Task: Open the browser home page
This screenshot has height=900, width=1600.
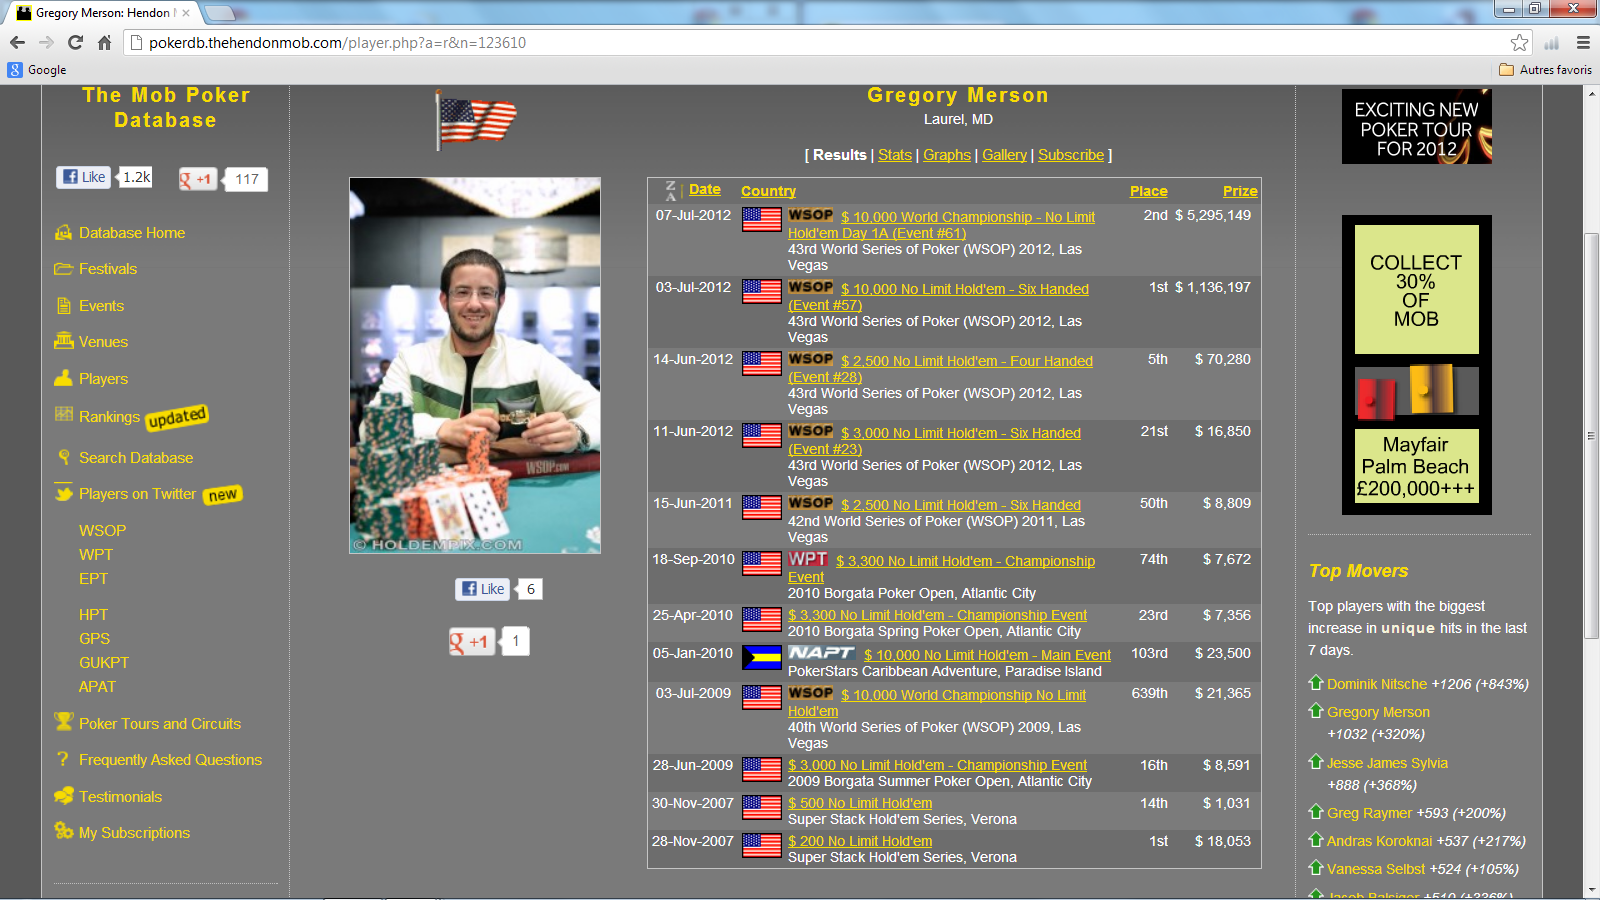Action: [104, 42]
